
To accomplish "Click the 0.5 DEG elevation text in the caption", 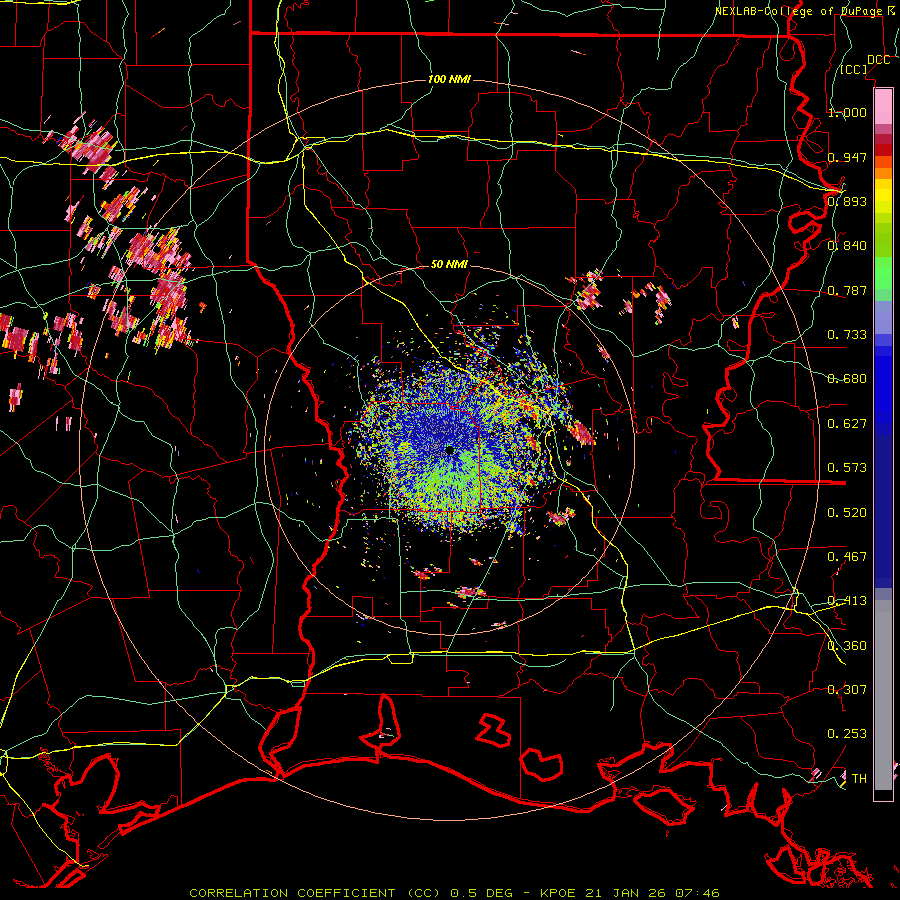I will [481, 893].
